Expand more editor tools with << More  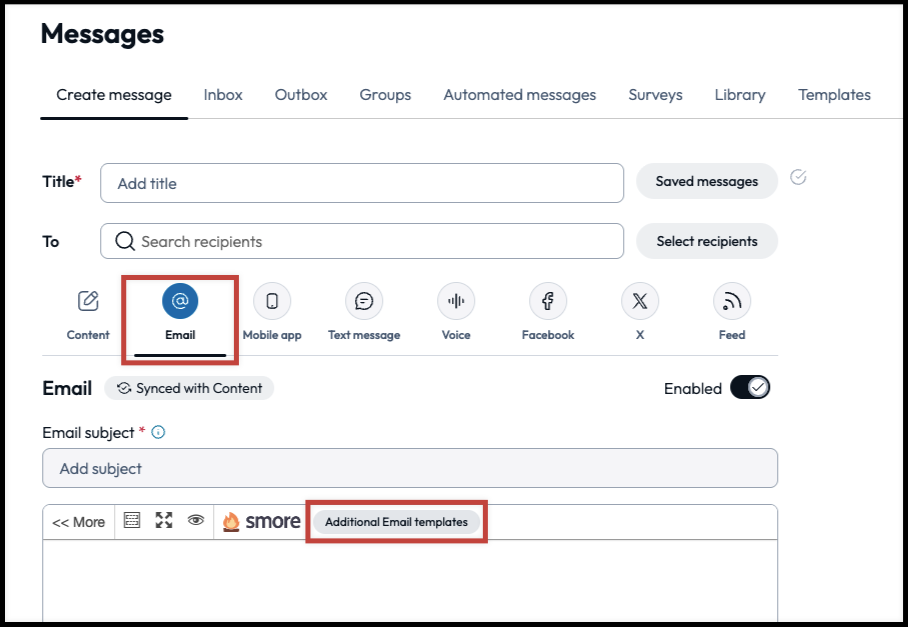[78, 521]
